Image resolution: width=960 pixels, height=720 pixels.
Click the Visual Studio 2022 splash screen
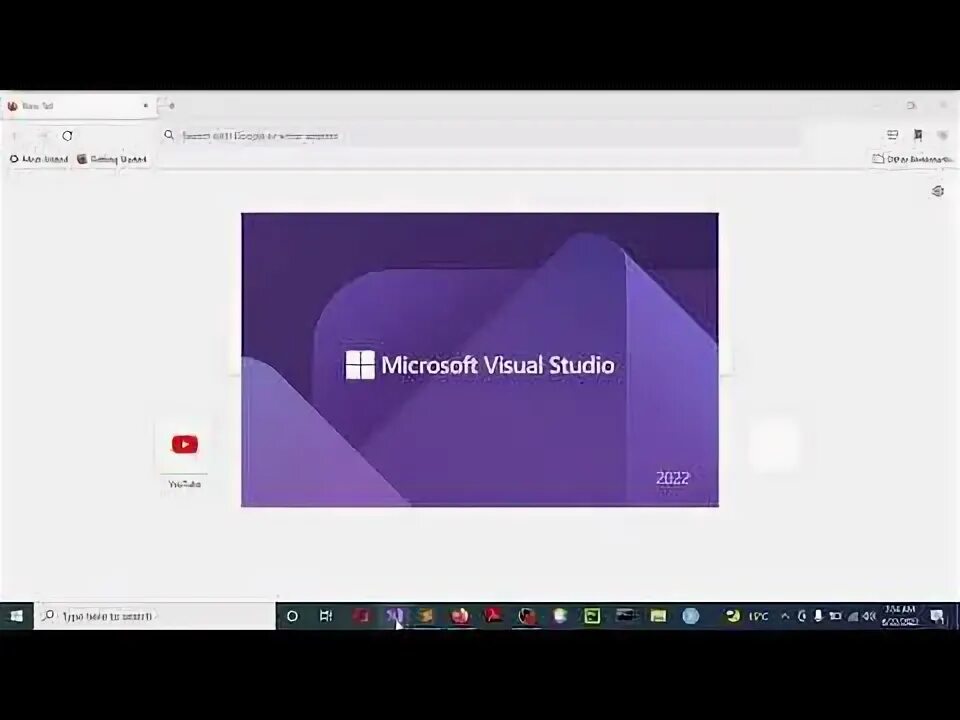(479, 360)
